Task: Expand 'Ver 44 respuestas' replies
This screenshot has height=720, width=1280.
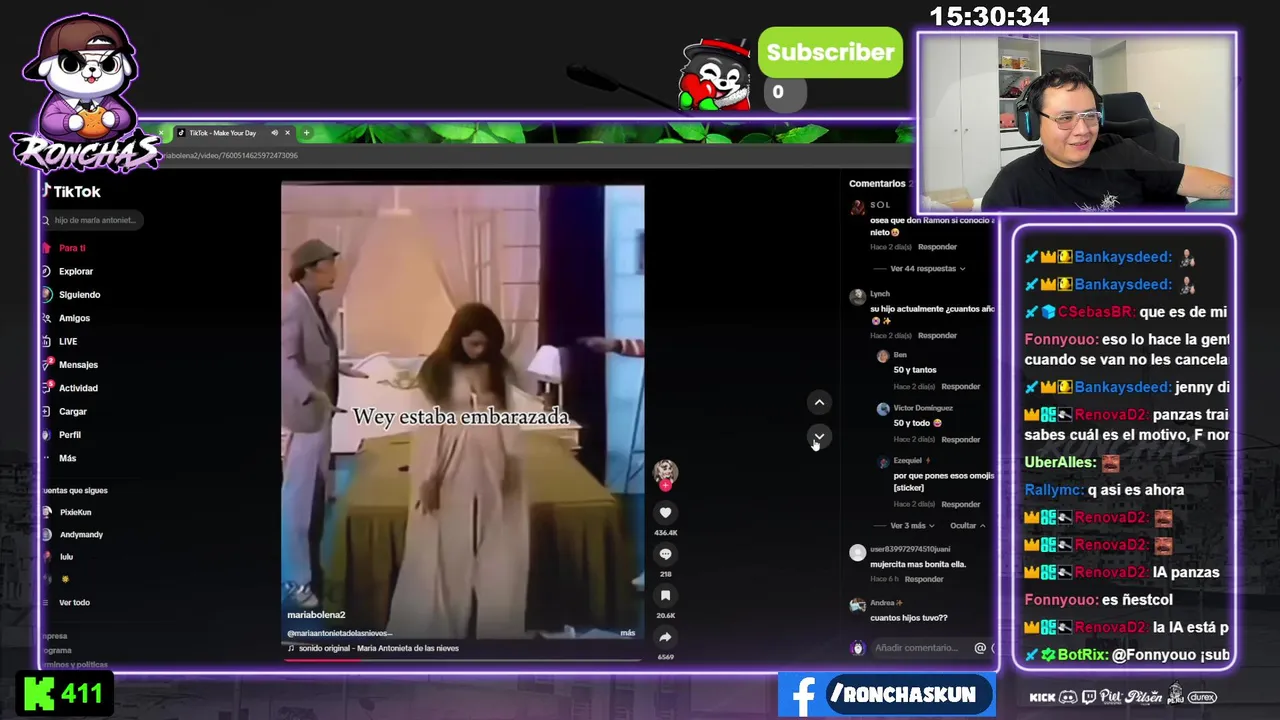Action: [x=927, y=269]
